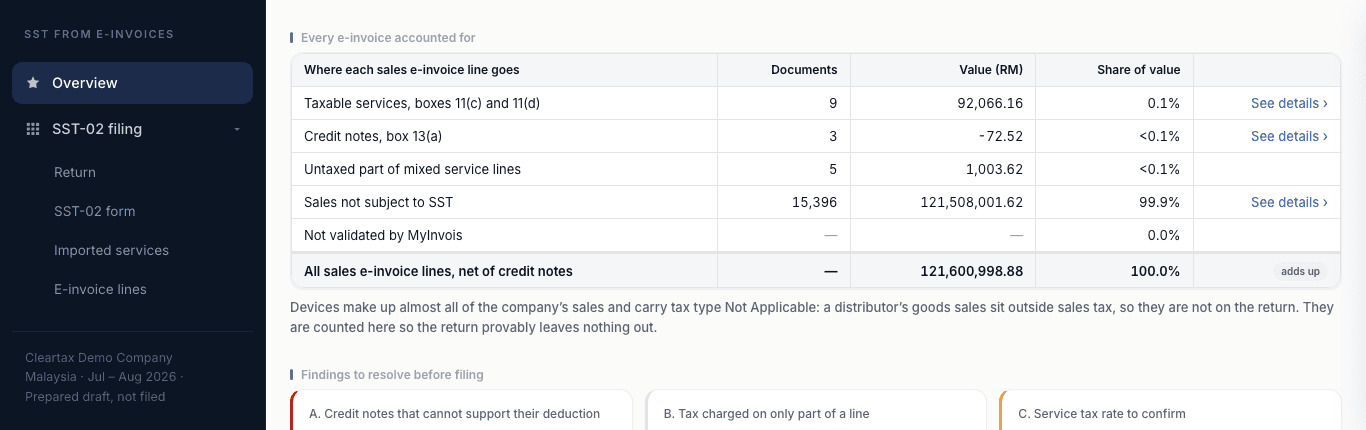Select 'Not validated by MyInvois' row label

click(383, 235)
